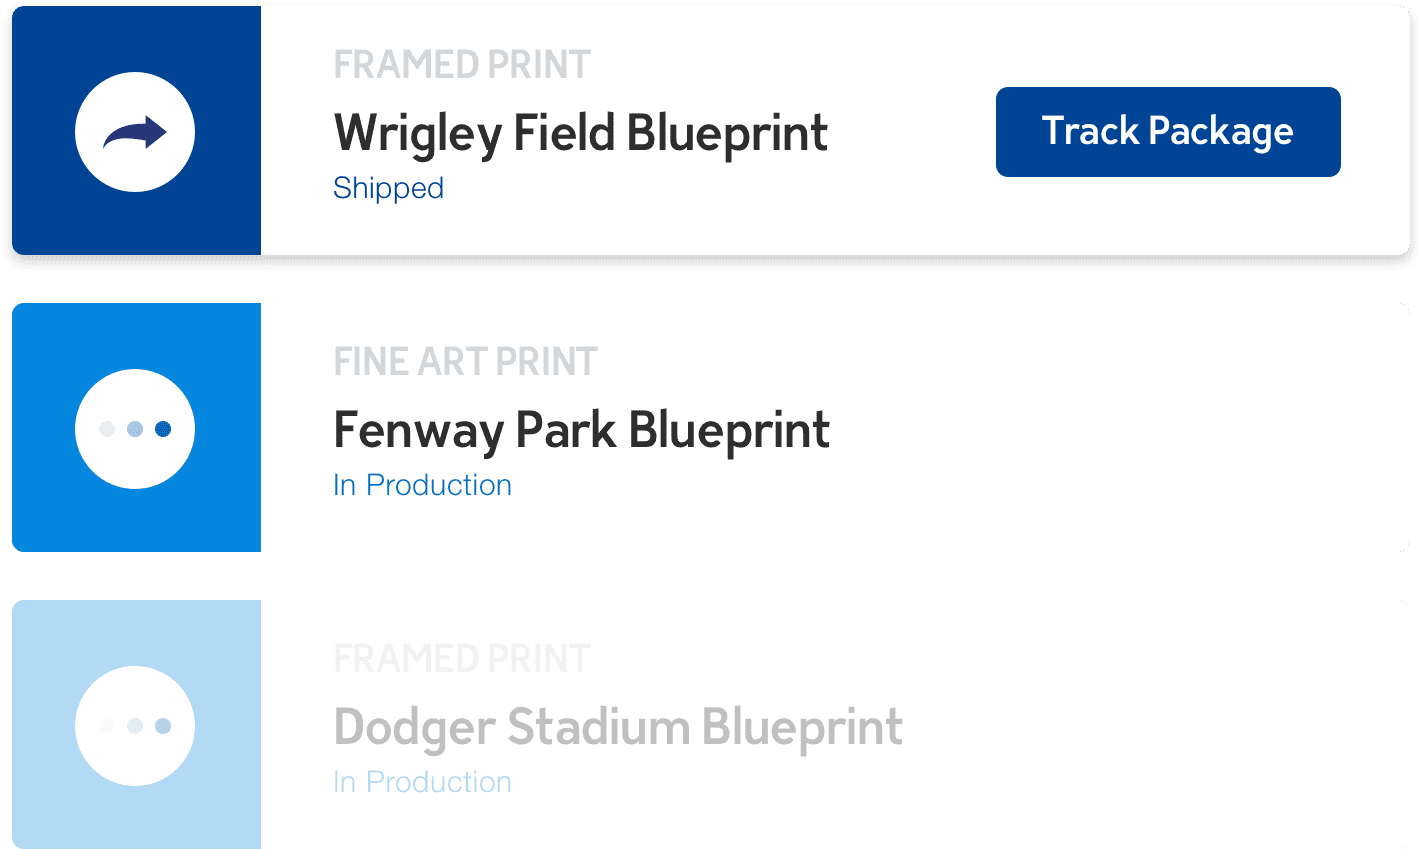
Task: Click the Track Package button
Action: click(x=1167, y=131)
